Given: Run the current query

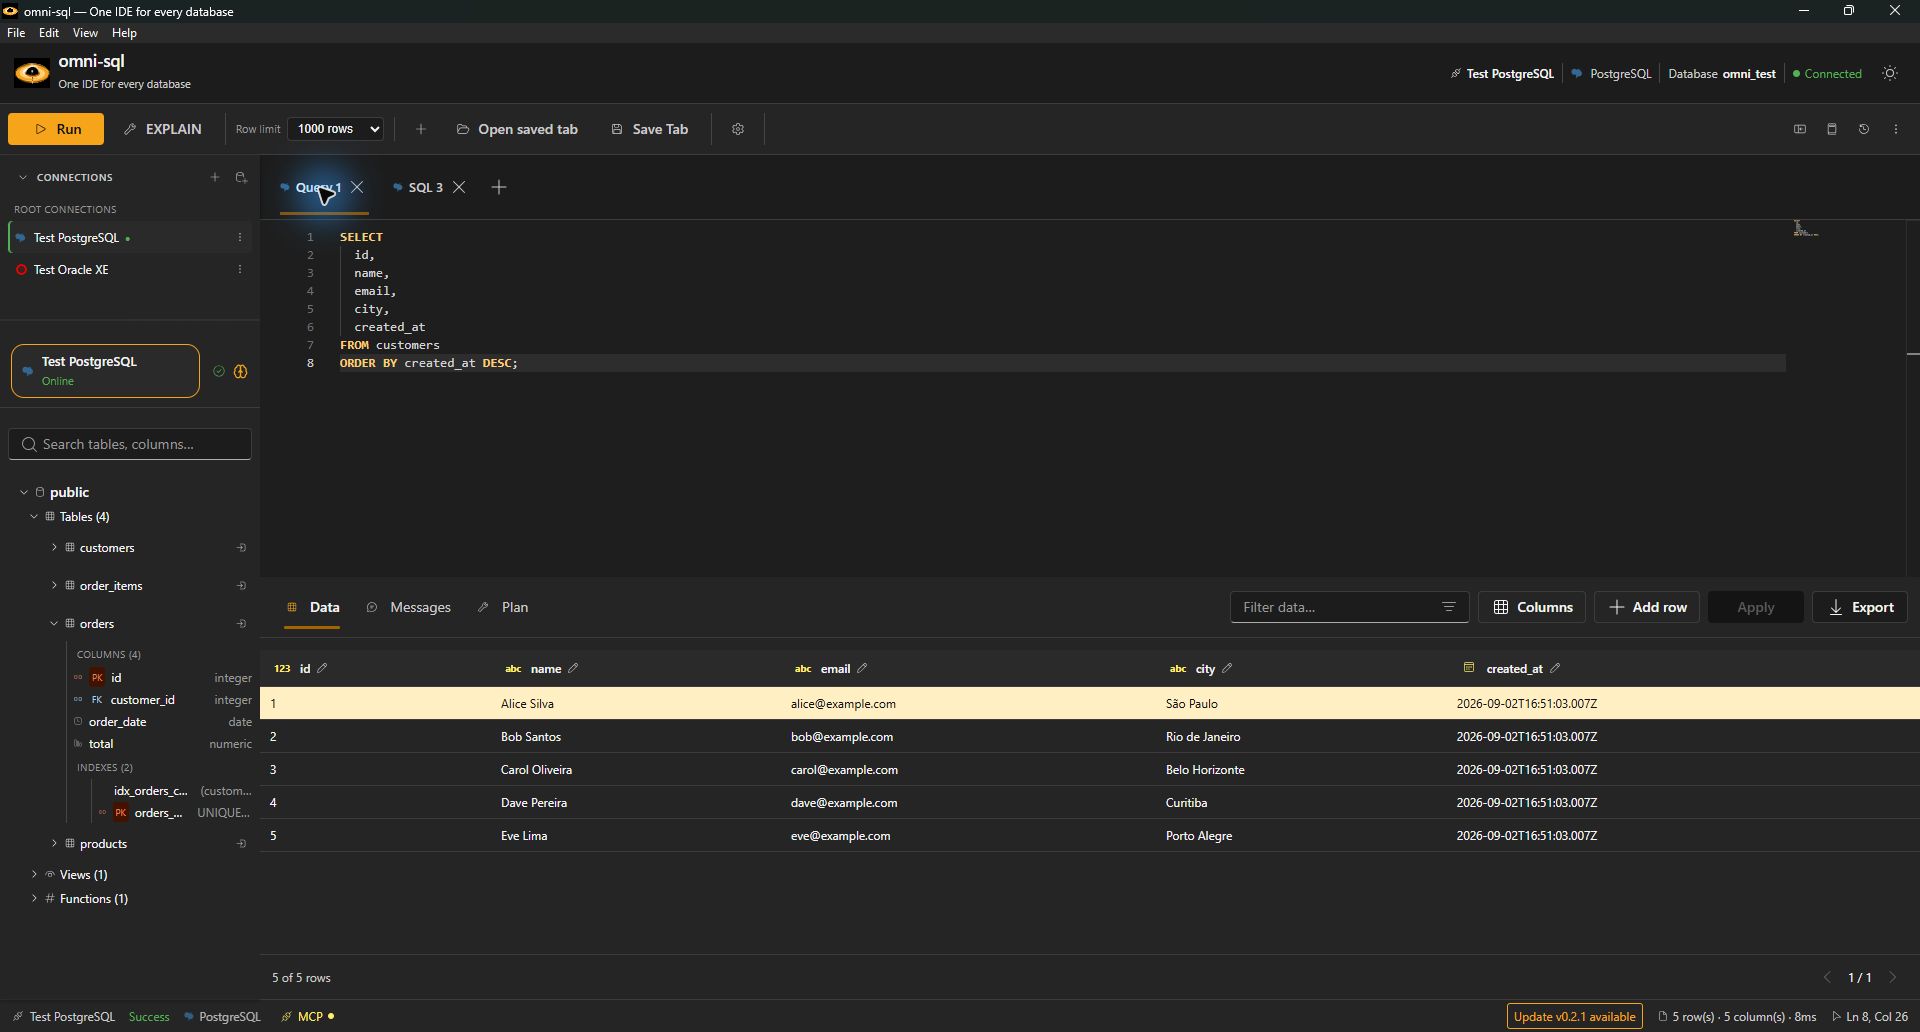Looking at the screenshot, I should (x=56, y=129).
